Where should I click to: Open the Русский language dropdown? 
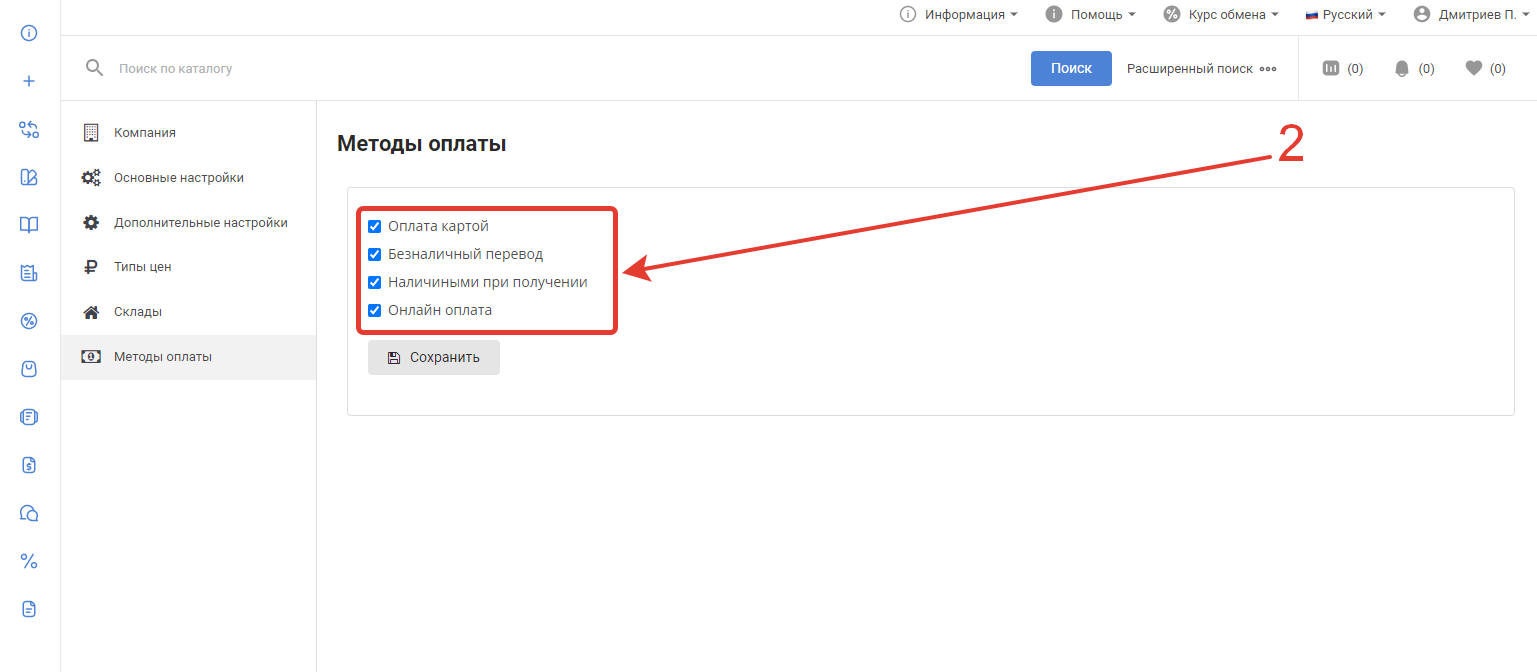tap(1345, 15)
